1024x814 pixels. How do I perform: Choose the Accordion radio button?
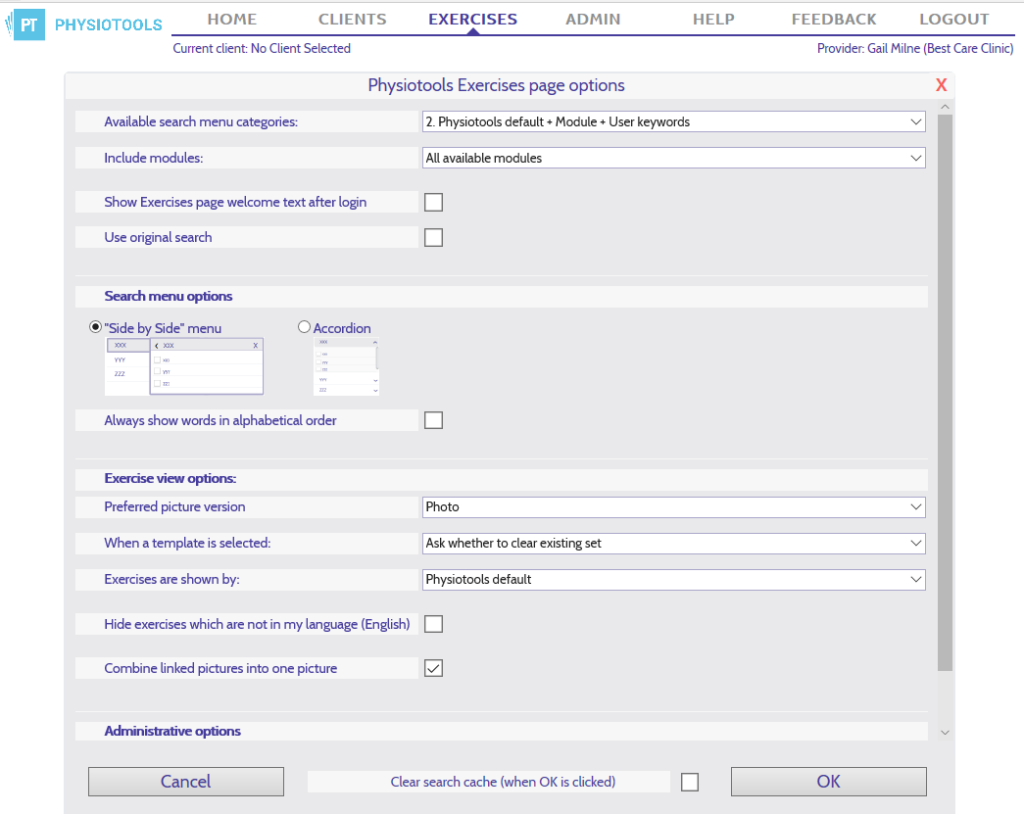(x=304, y=327)
